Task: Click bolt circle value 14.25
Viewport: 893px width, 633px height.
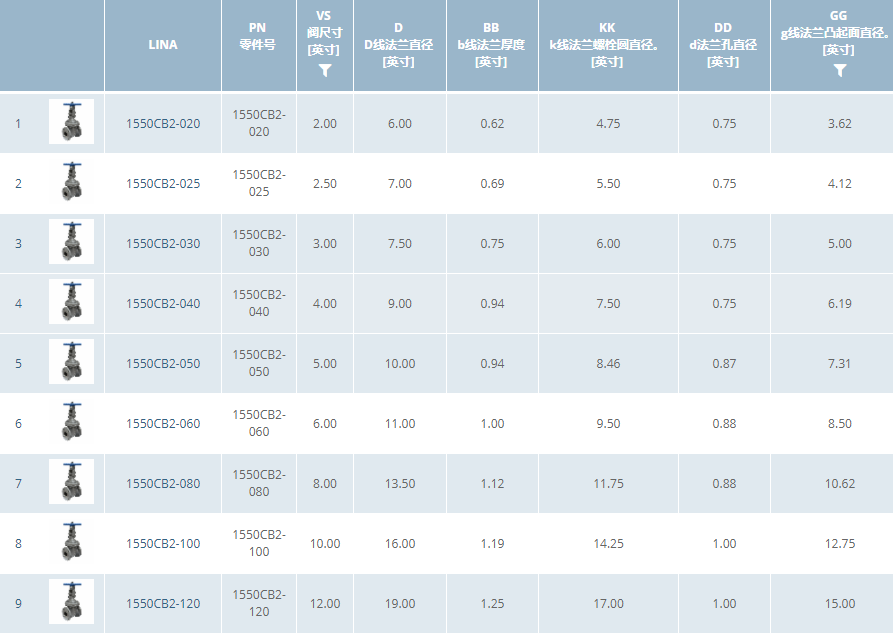Action: pos(608,544)
